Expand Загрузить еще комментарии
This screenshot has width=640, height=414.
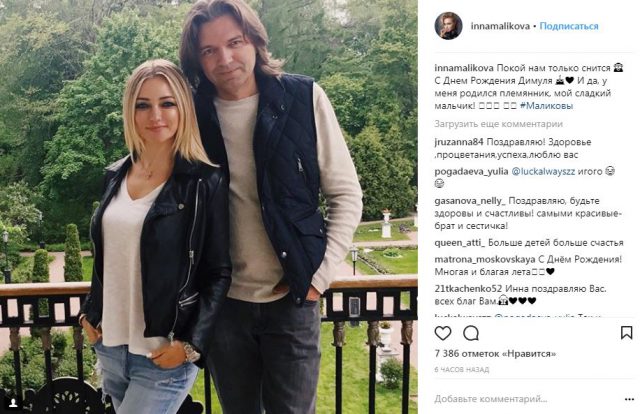pos(498,124)
